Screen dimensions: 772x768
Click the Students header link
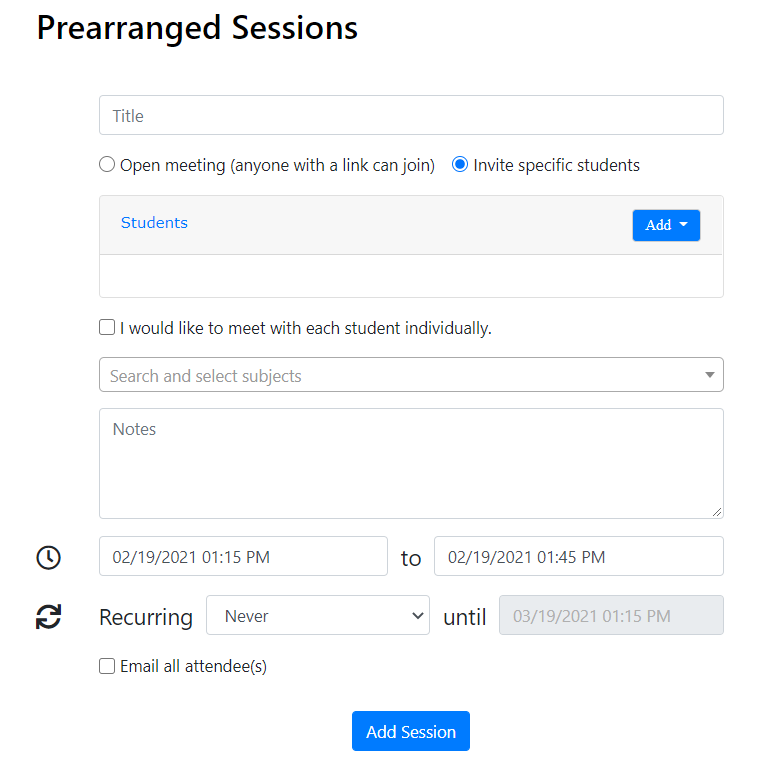(154, 223)
